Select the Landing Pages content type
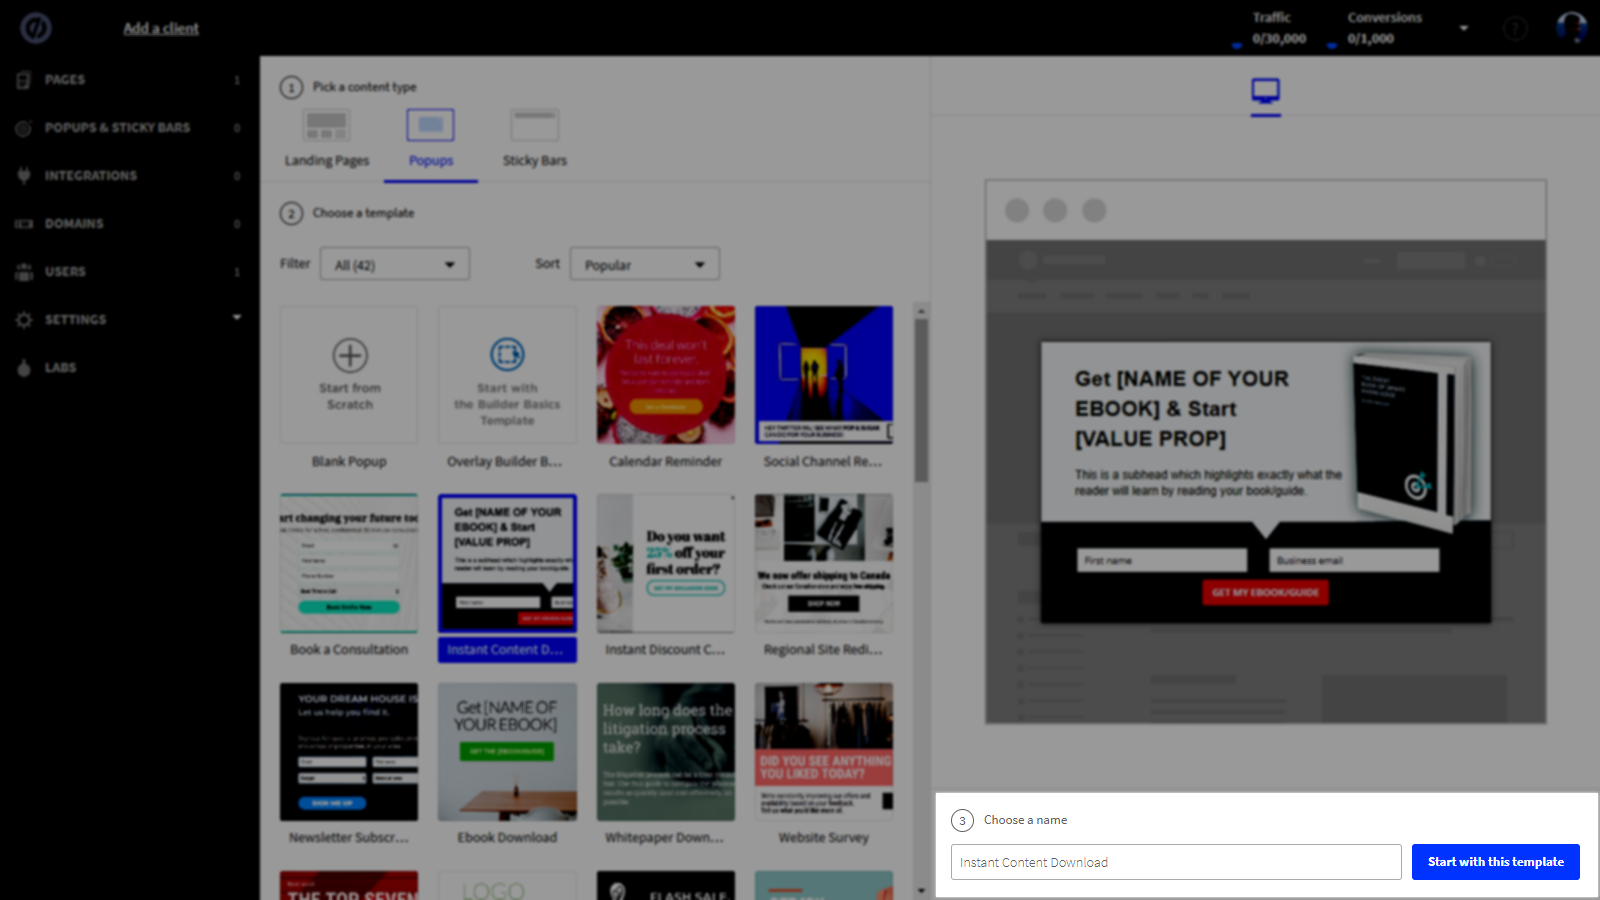The height and width of the screenshot is (900, 1600). (x=327, y=140)
